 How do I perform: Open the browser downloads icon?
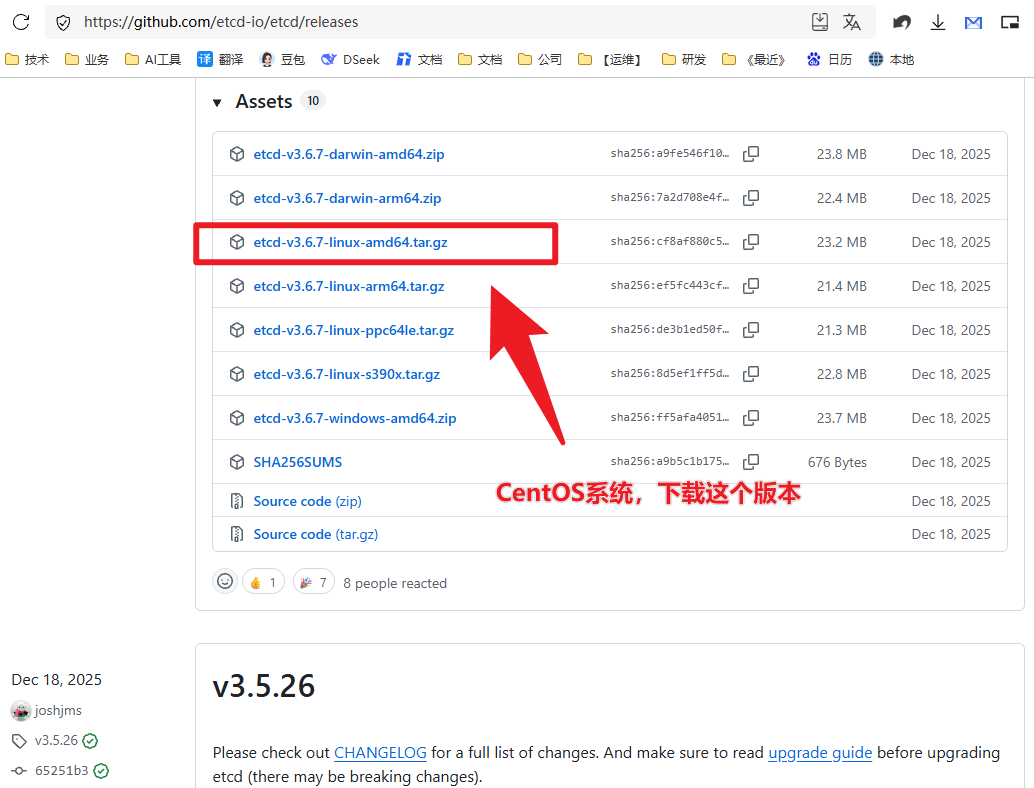coord(938,22)
